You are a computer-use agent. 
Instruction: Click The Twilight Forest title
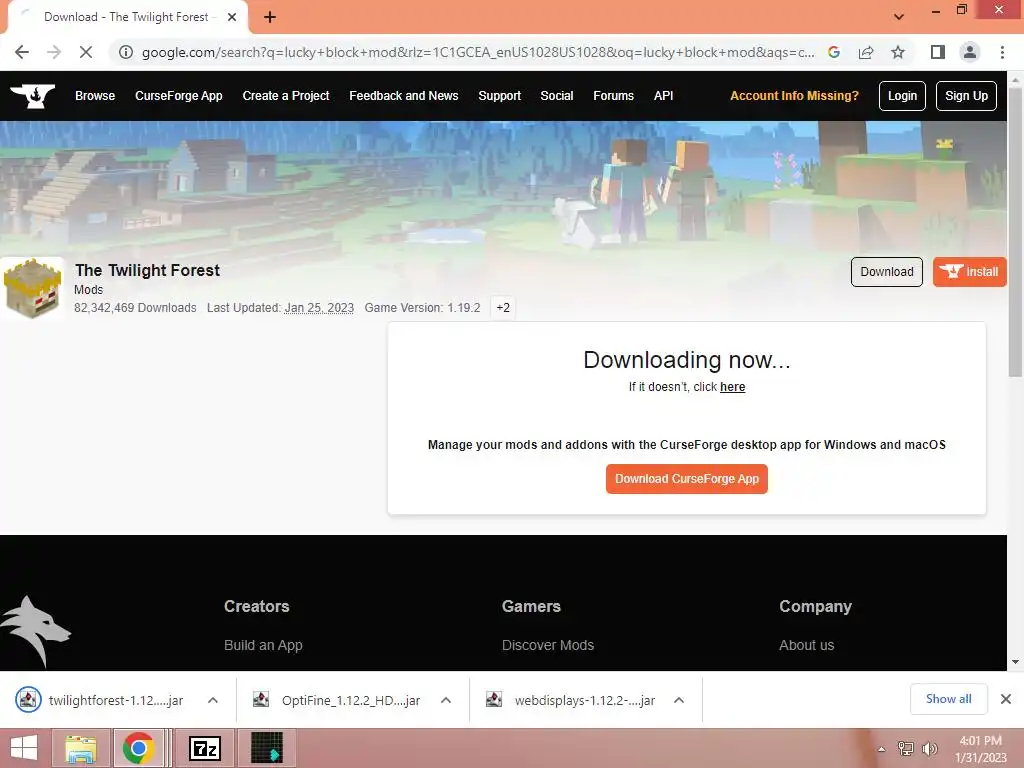pos(147,270)
